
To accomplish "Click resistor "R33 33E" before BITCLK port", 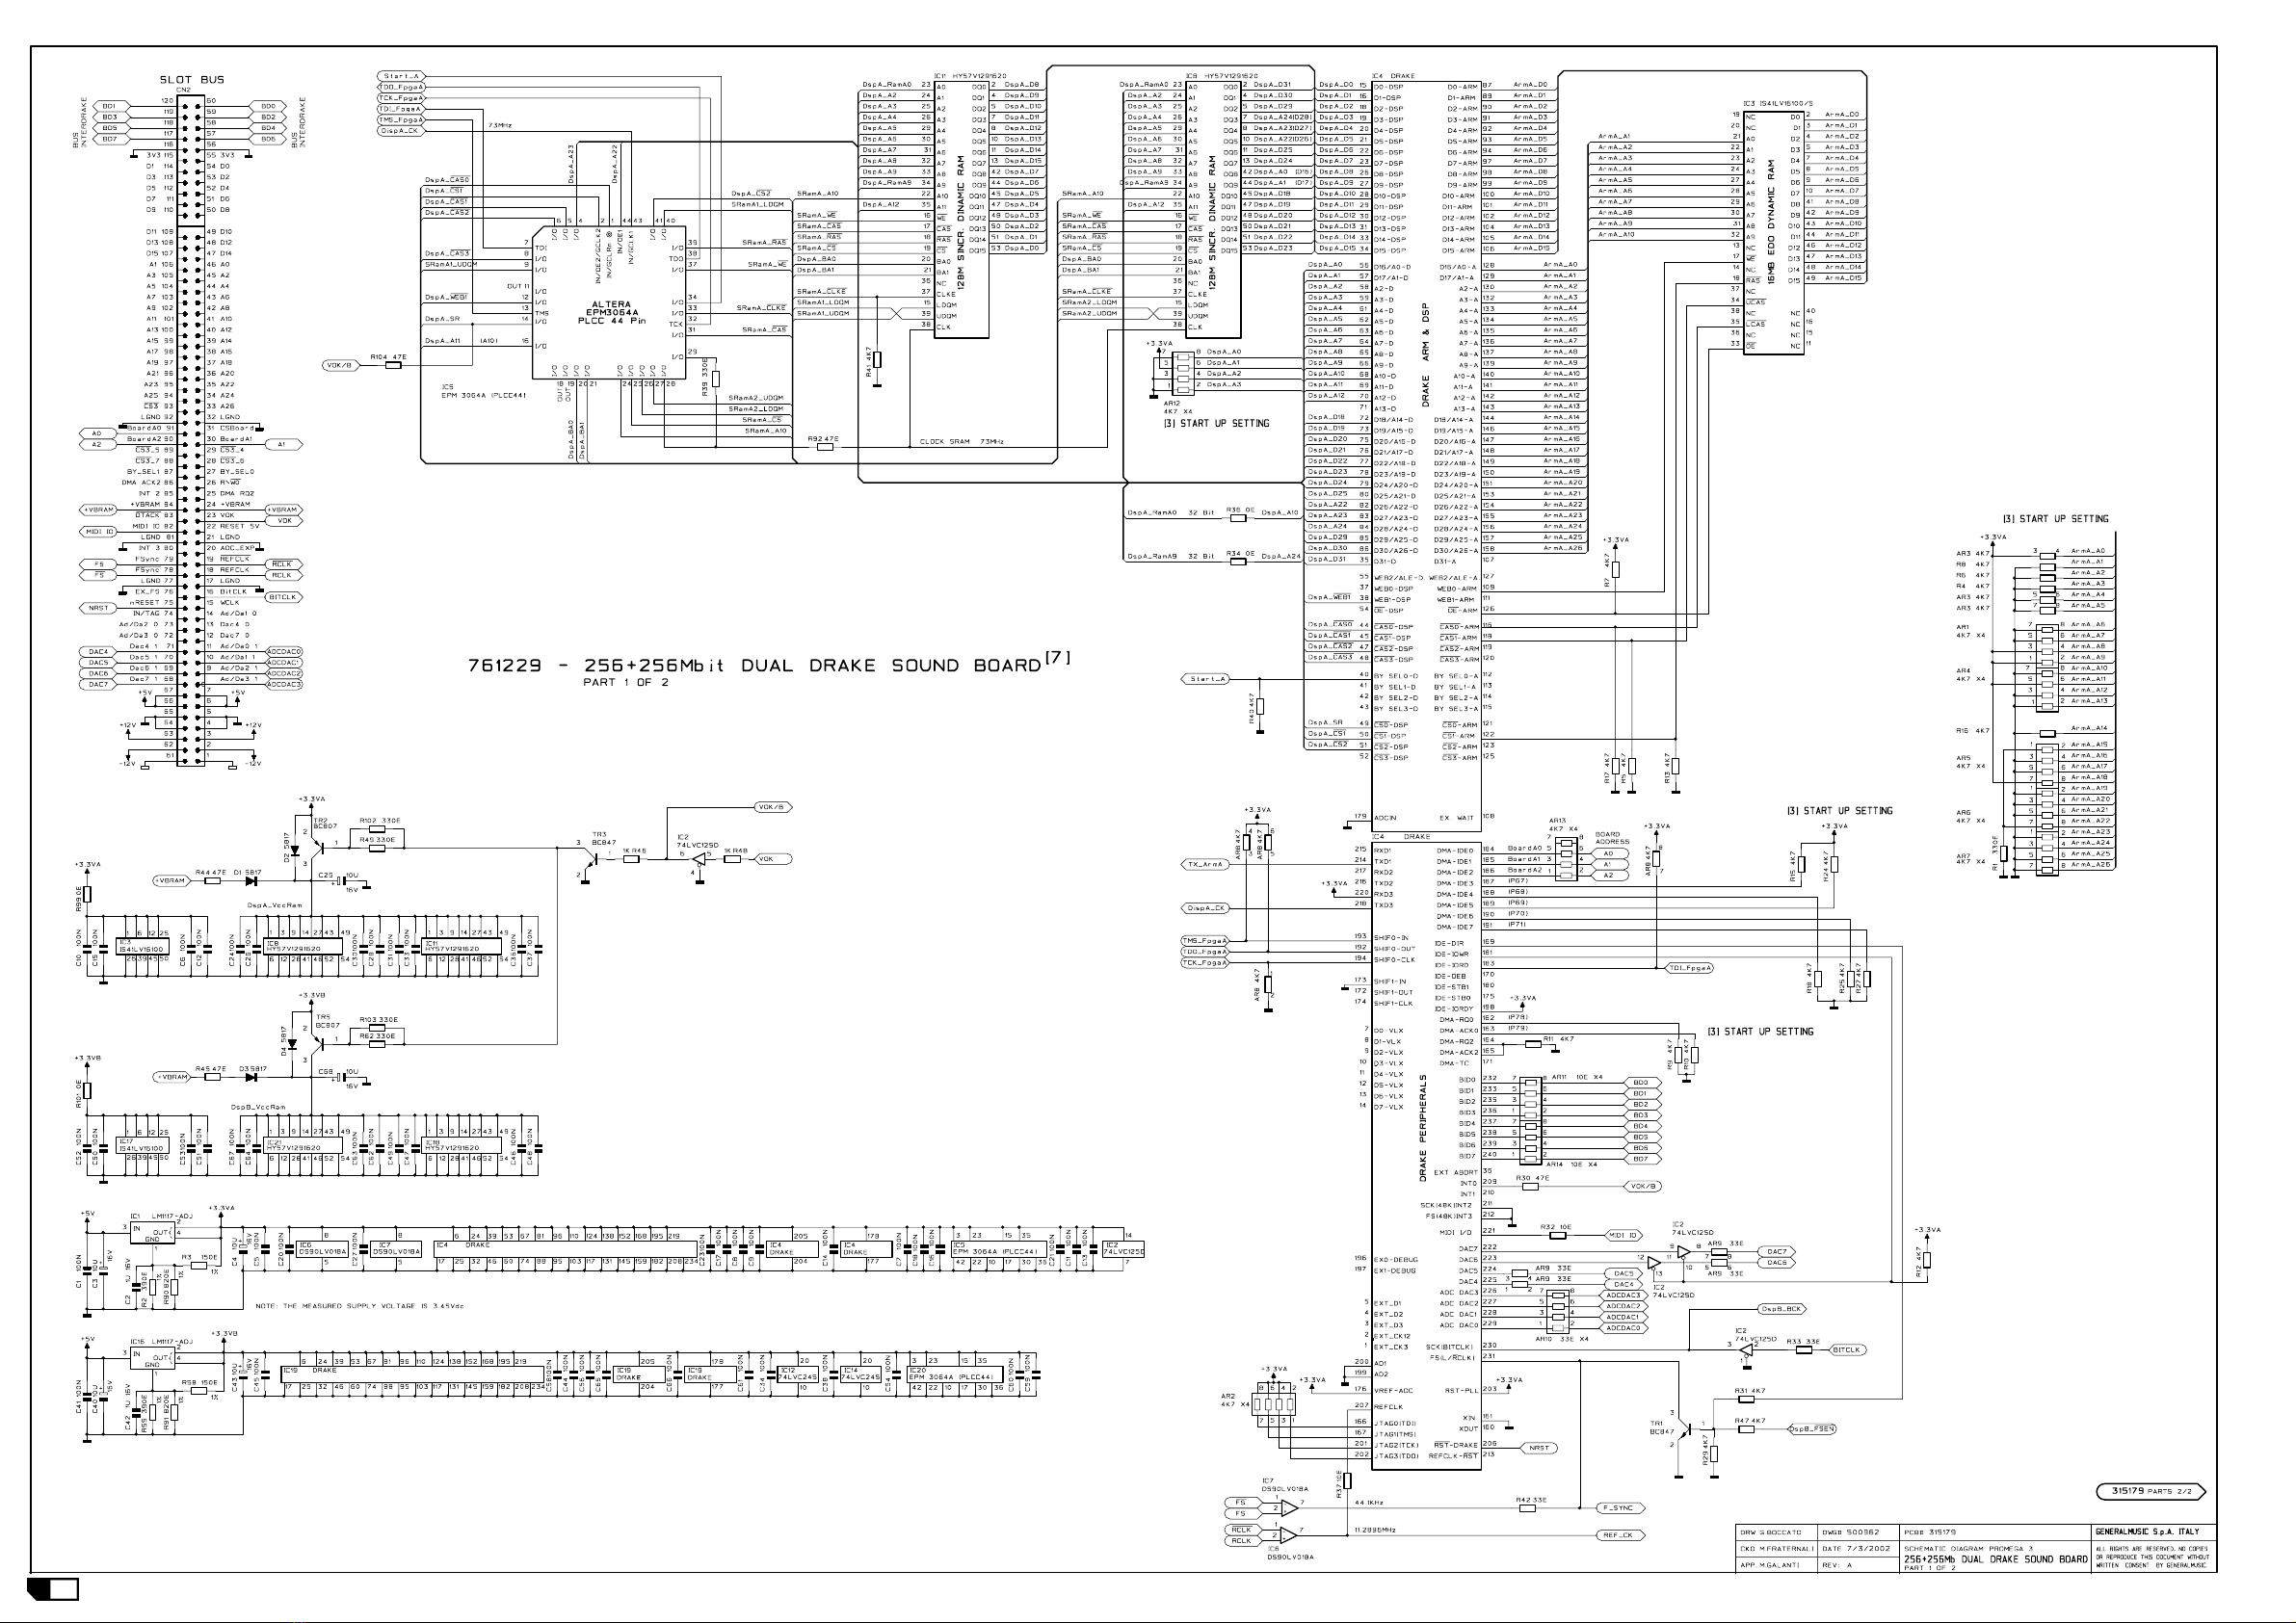I will (x=1804, y=1350).
